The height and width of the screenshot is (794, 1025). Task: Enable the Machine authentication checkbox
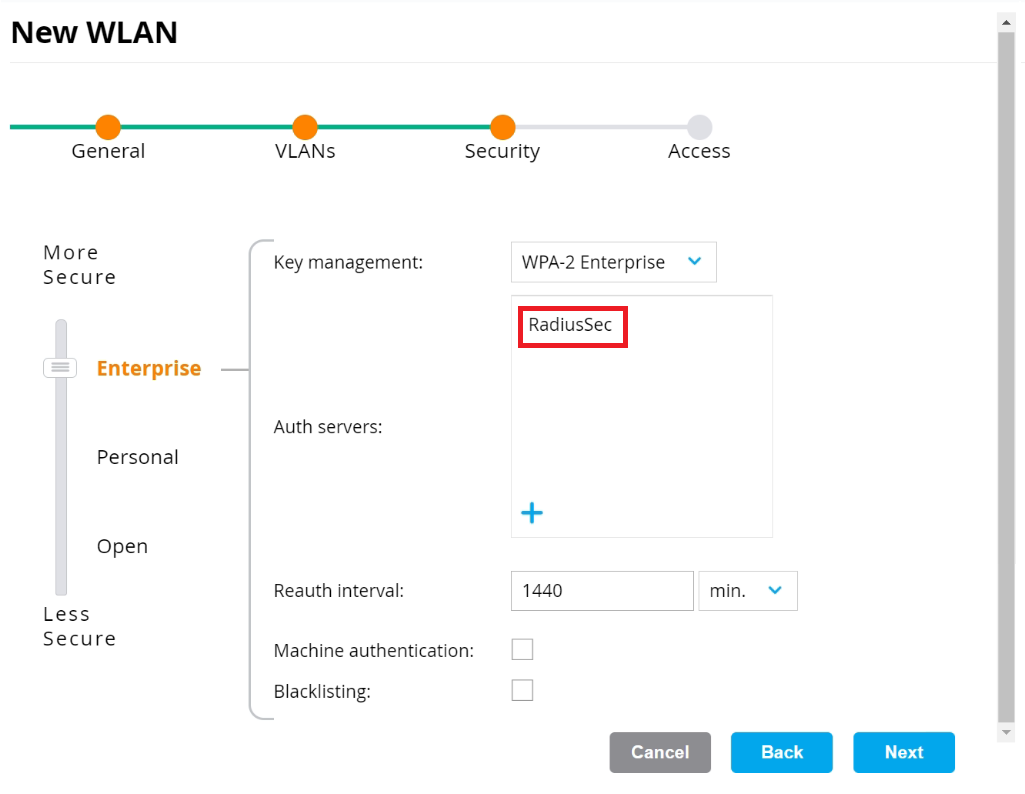522,650
